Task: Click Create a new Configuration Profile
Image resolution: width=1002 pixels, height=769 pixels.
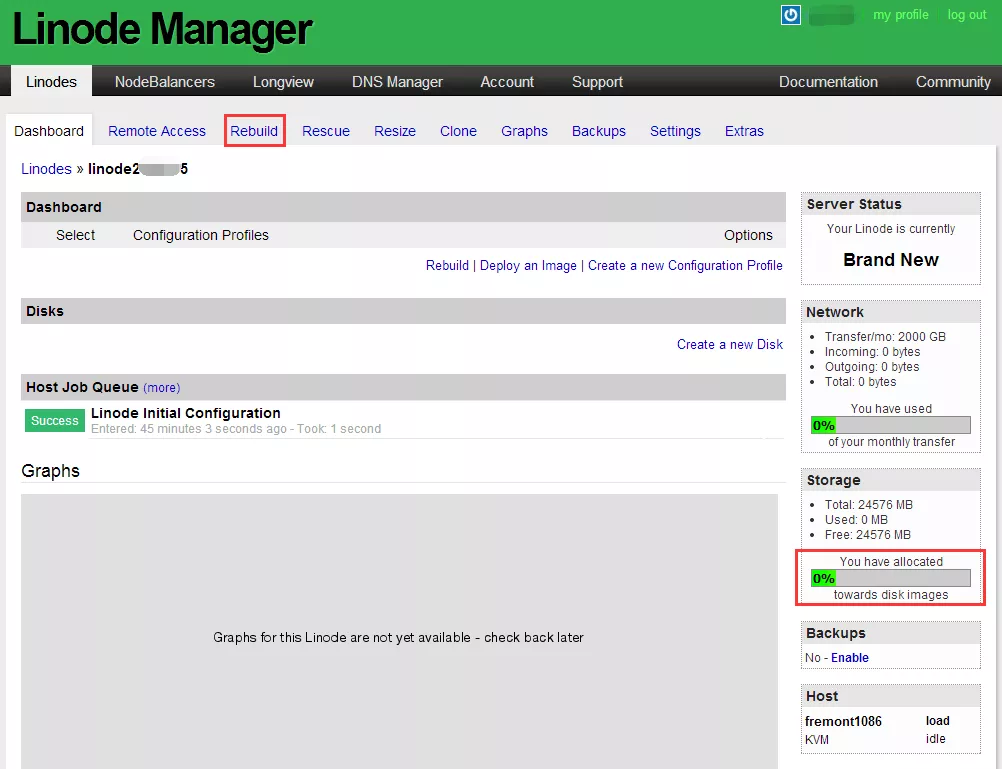Action: coord(685,265)
